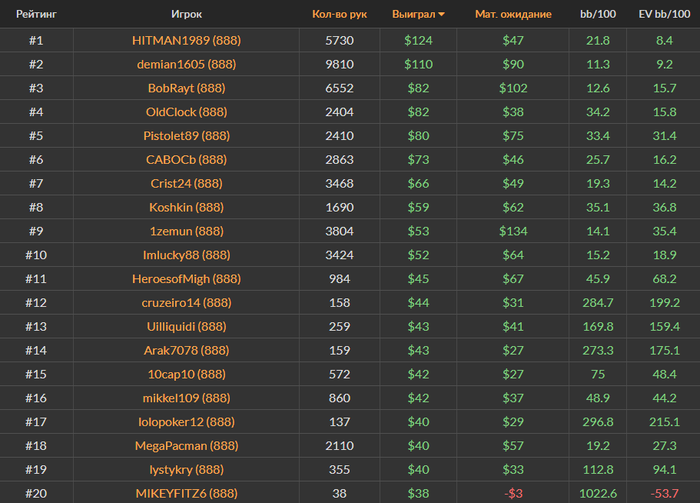The height and width of the screenshot is (503, 700).
Task: Open MIKEYFITZ6 (888) player link
Action: (186, 493)
